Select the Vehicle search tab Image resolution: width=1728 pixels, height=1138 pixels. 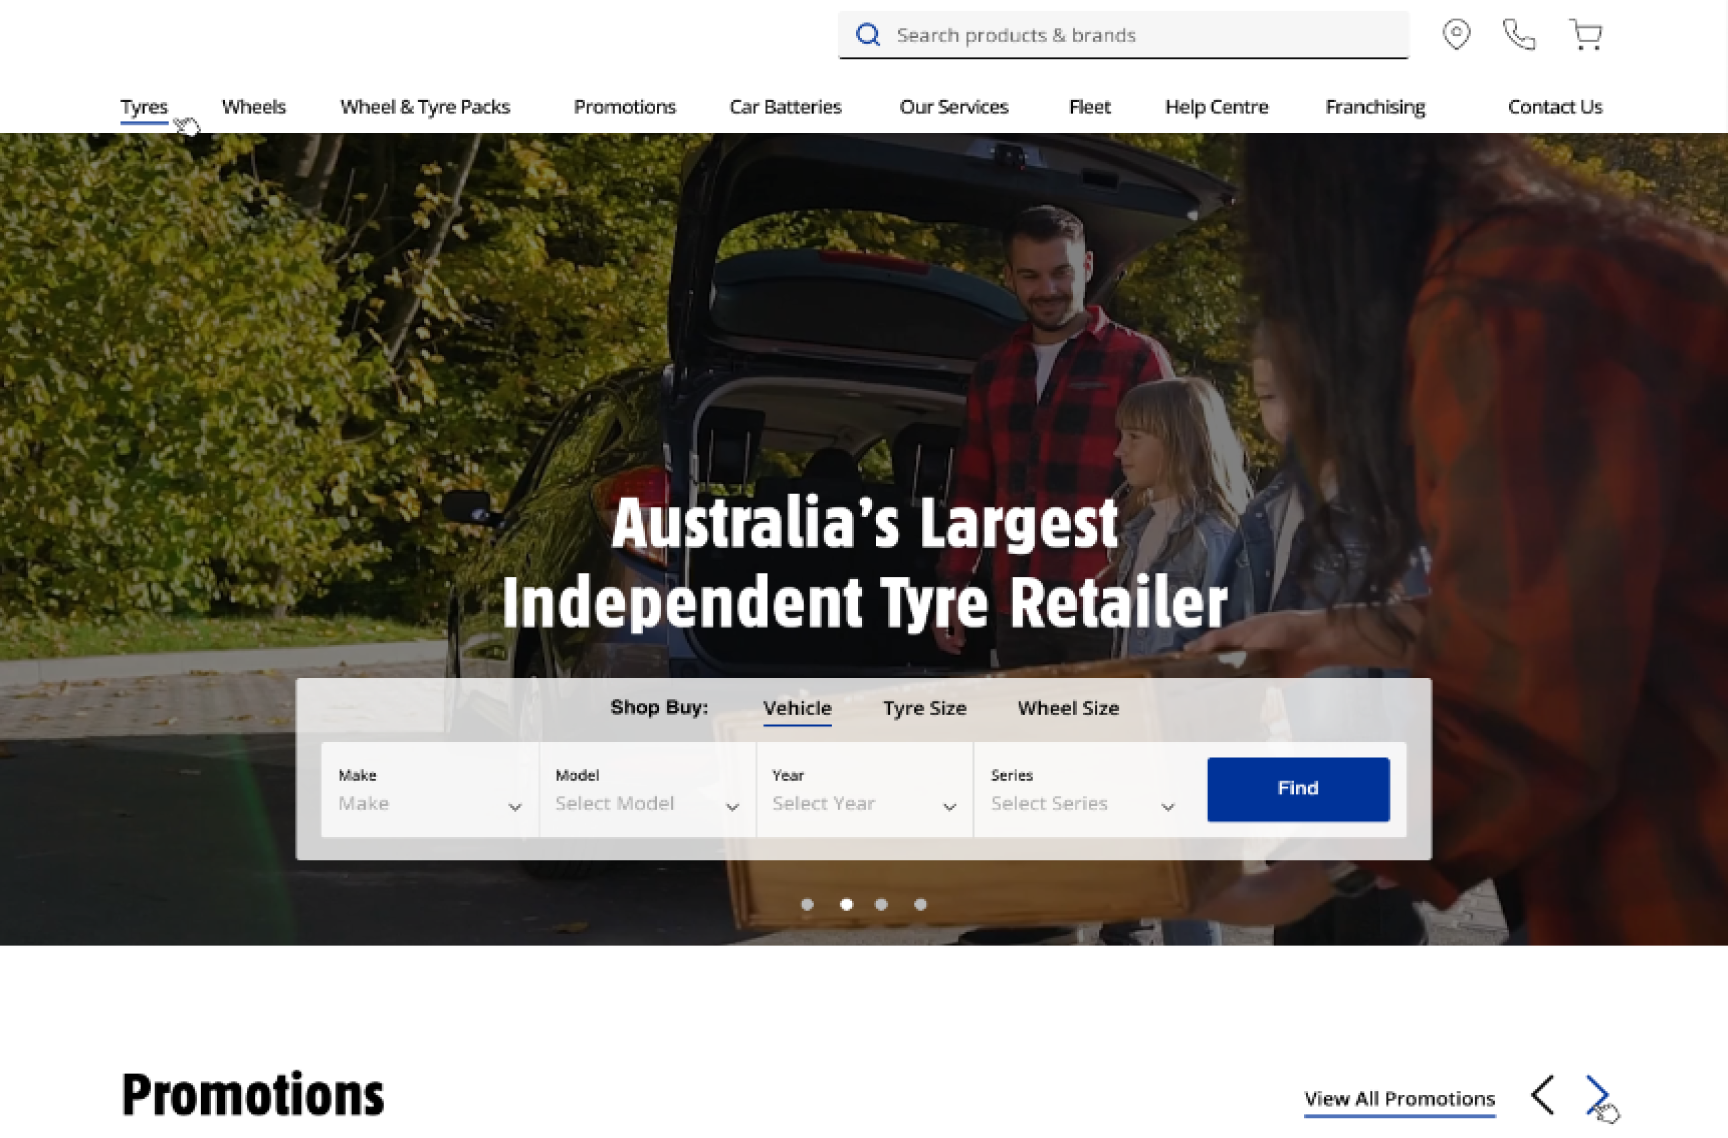point(797,708)
